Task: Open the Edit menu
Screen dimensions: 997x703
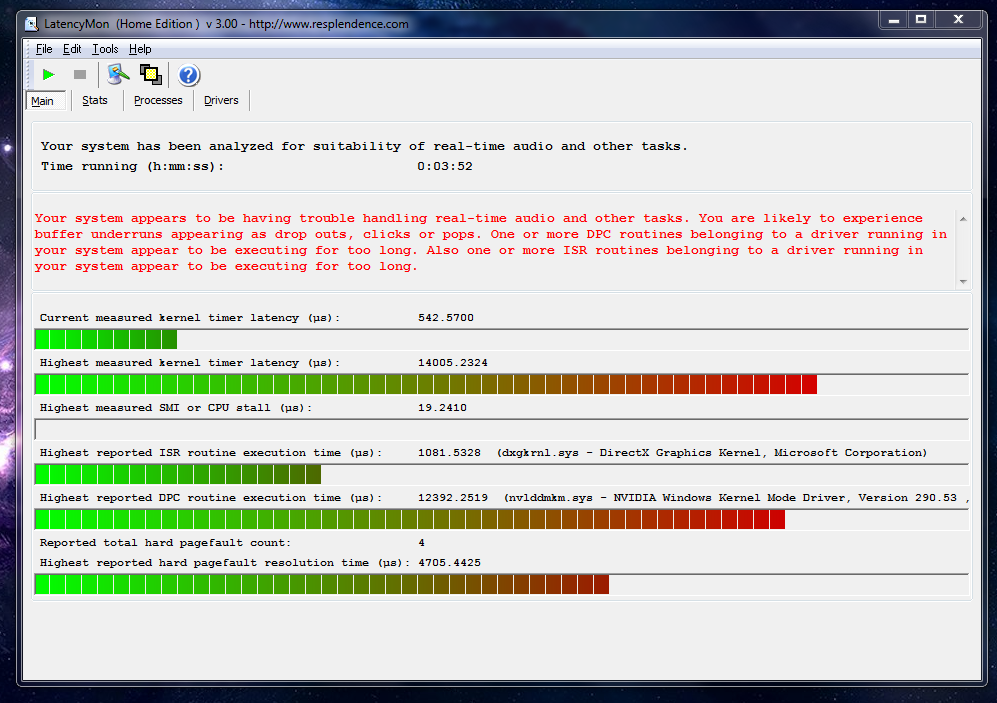Action: [x=72, y=49]
